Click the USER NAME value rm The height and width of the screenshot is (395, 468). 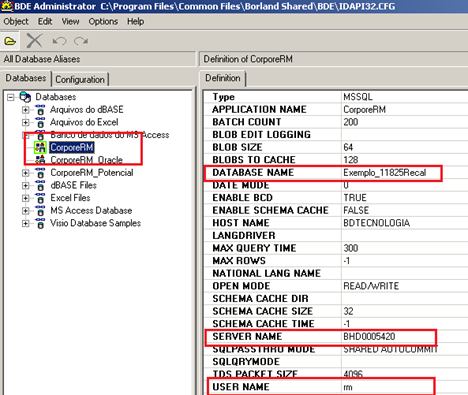point(348,387)
